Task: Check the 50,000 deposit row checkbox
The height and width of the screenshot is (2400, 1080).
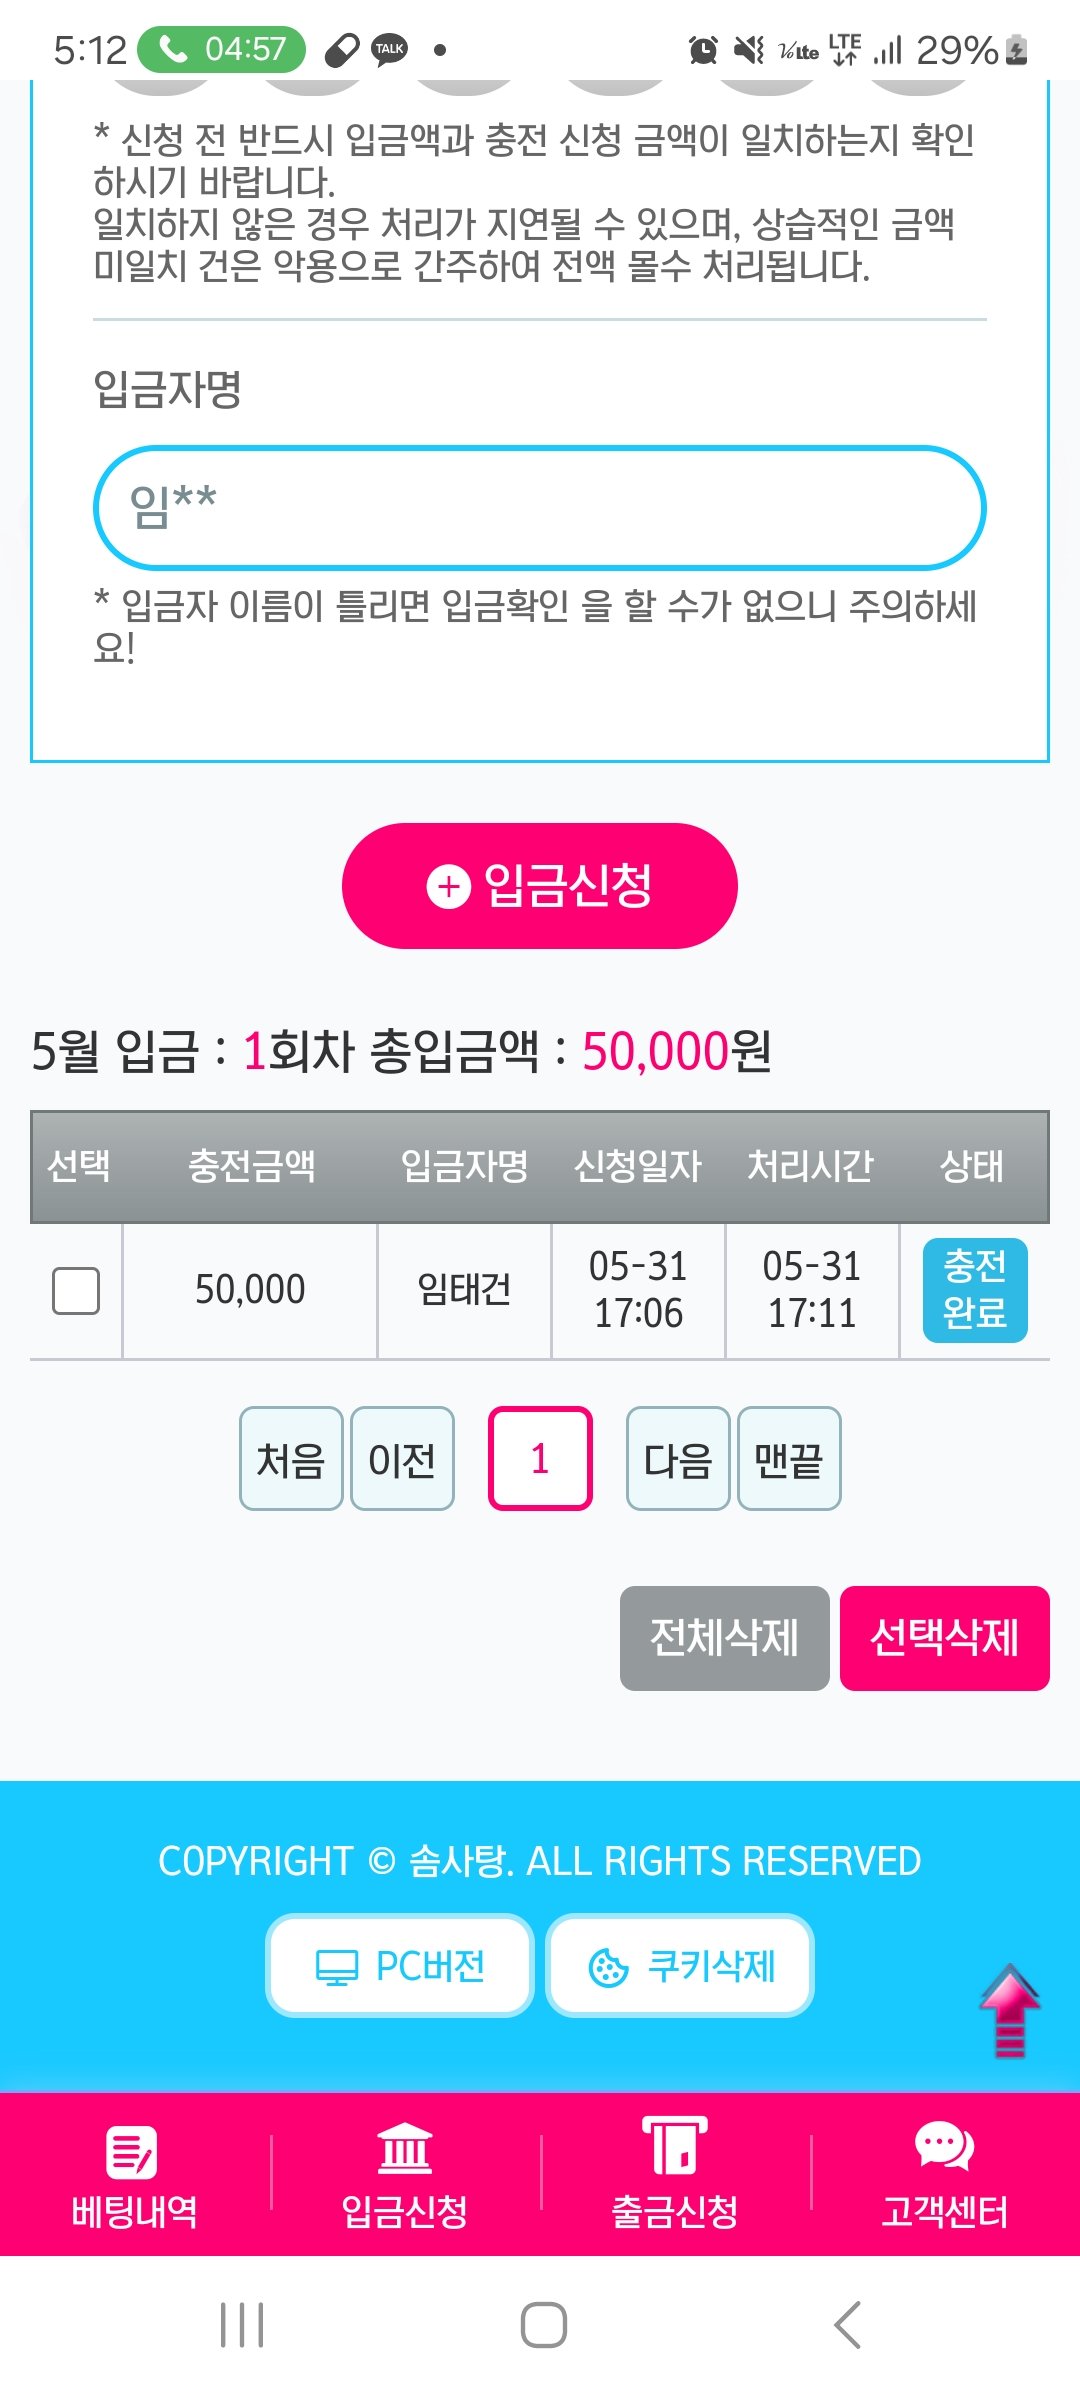Action: [x=76, y=1290]
